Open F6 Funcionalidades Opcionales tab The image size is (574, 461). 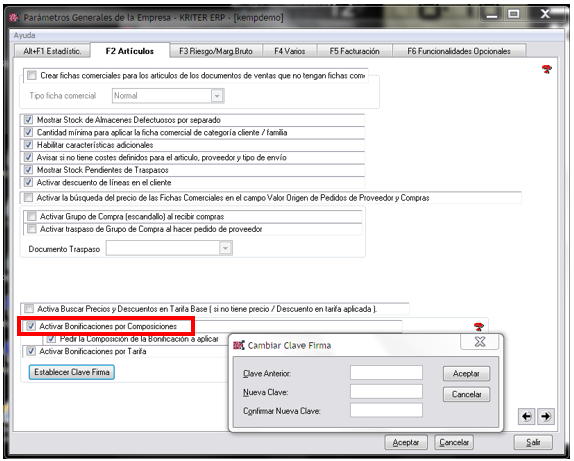pyautogui.click(x=459, y=51)
